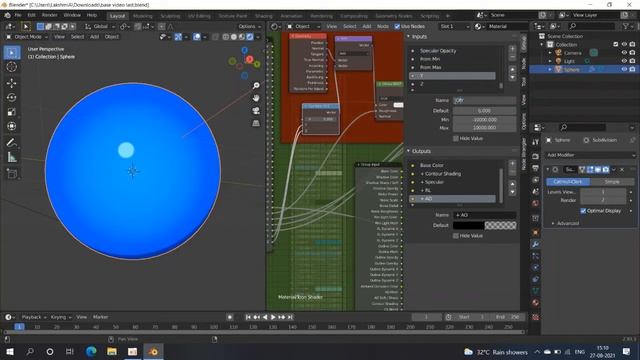Screen dimensions: 640x360
Task: Play the animation forward
Action: (273, 317)
